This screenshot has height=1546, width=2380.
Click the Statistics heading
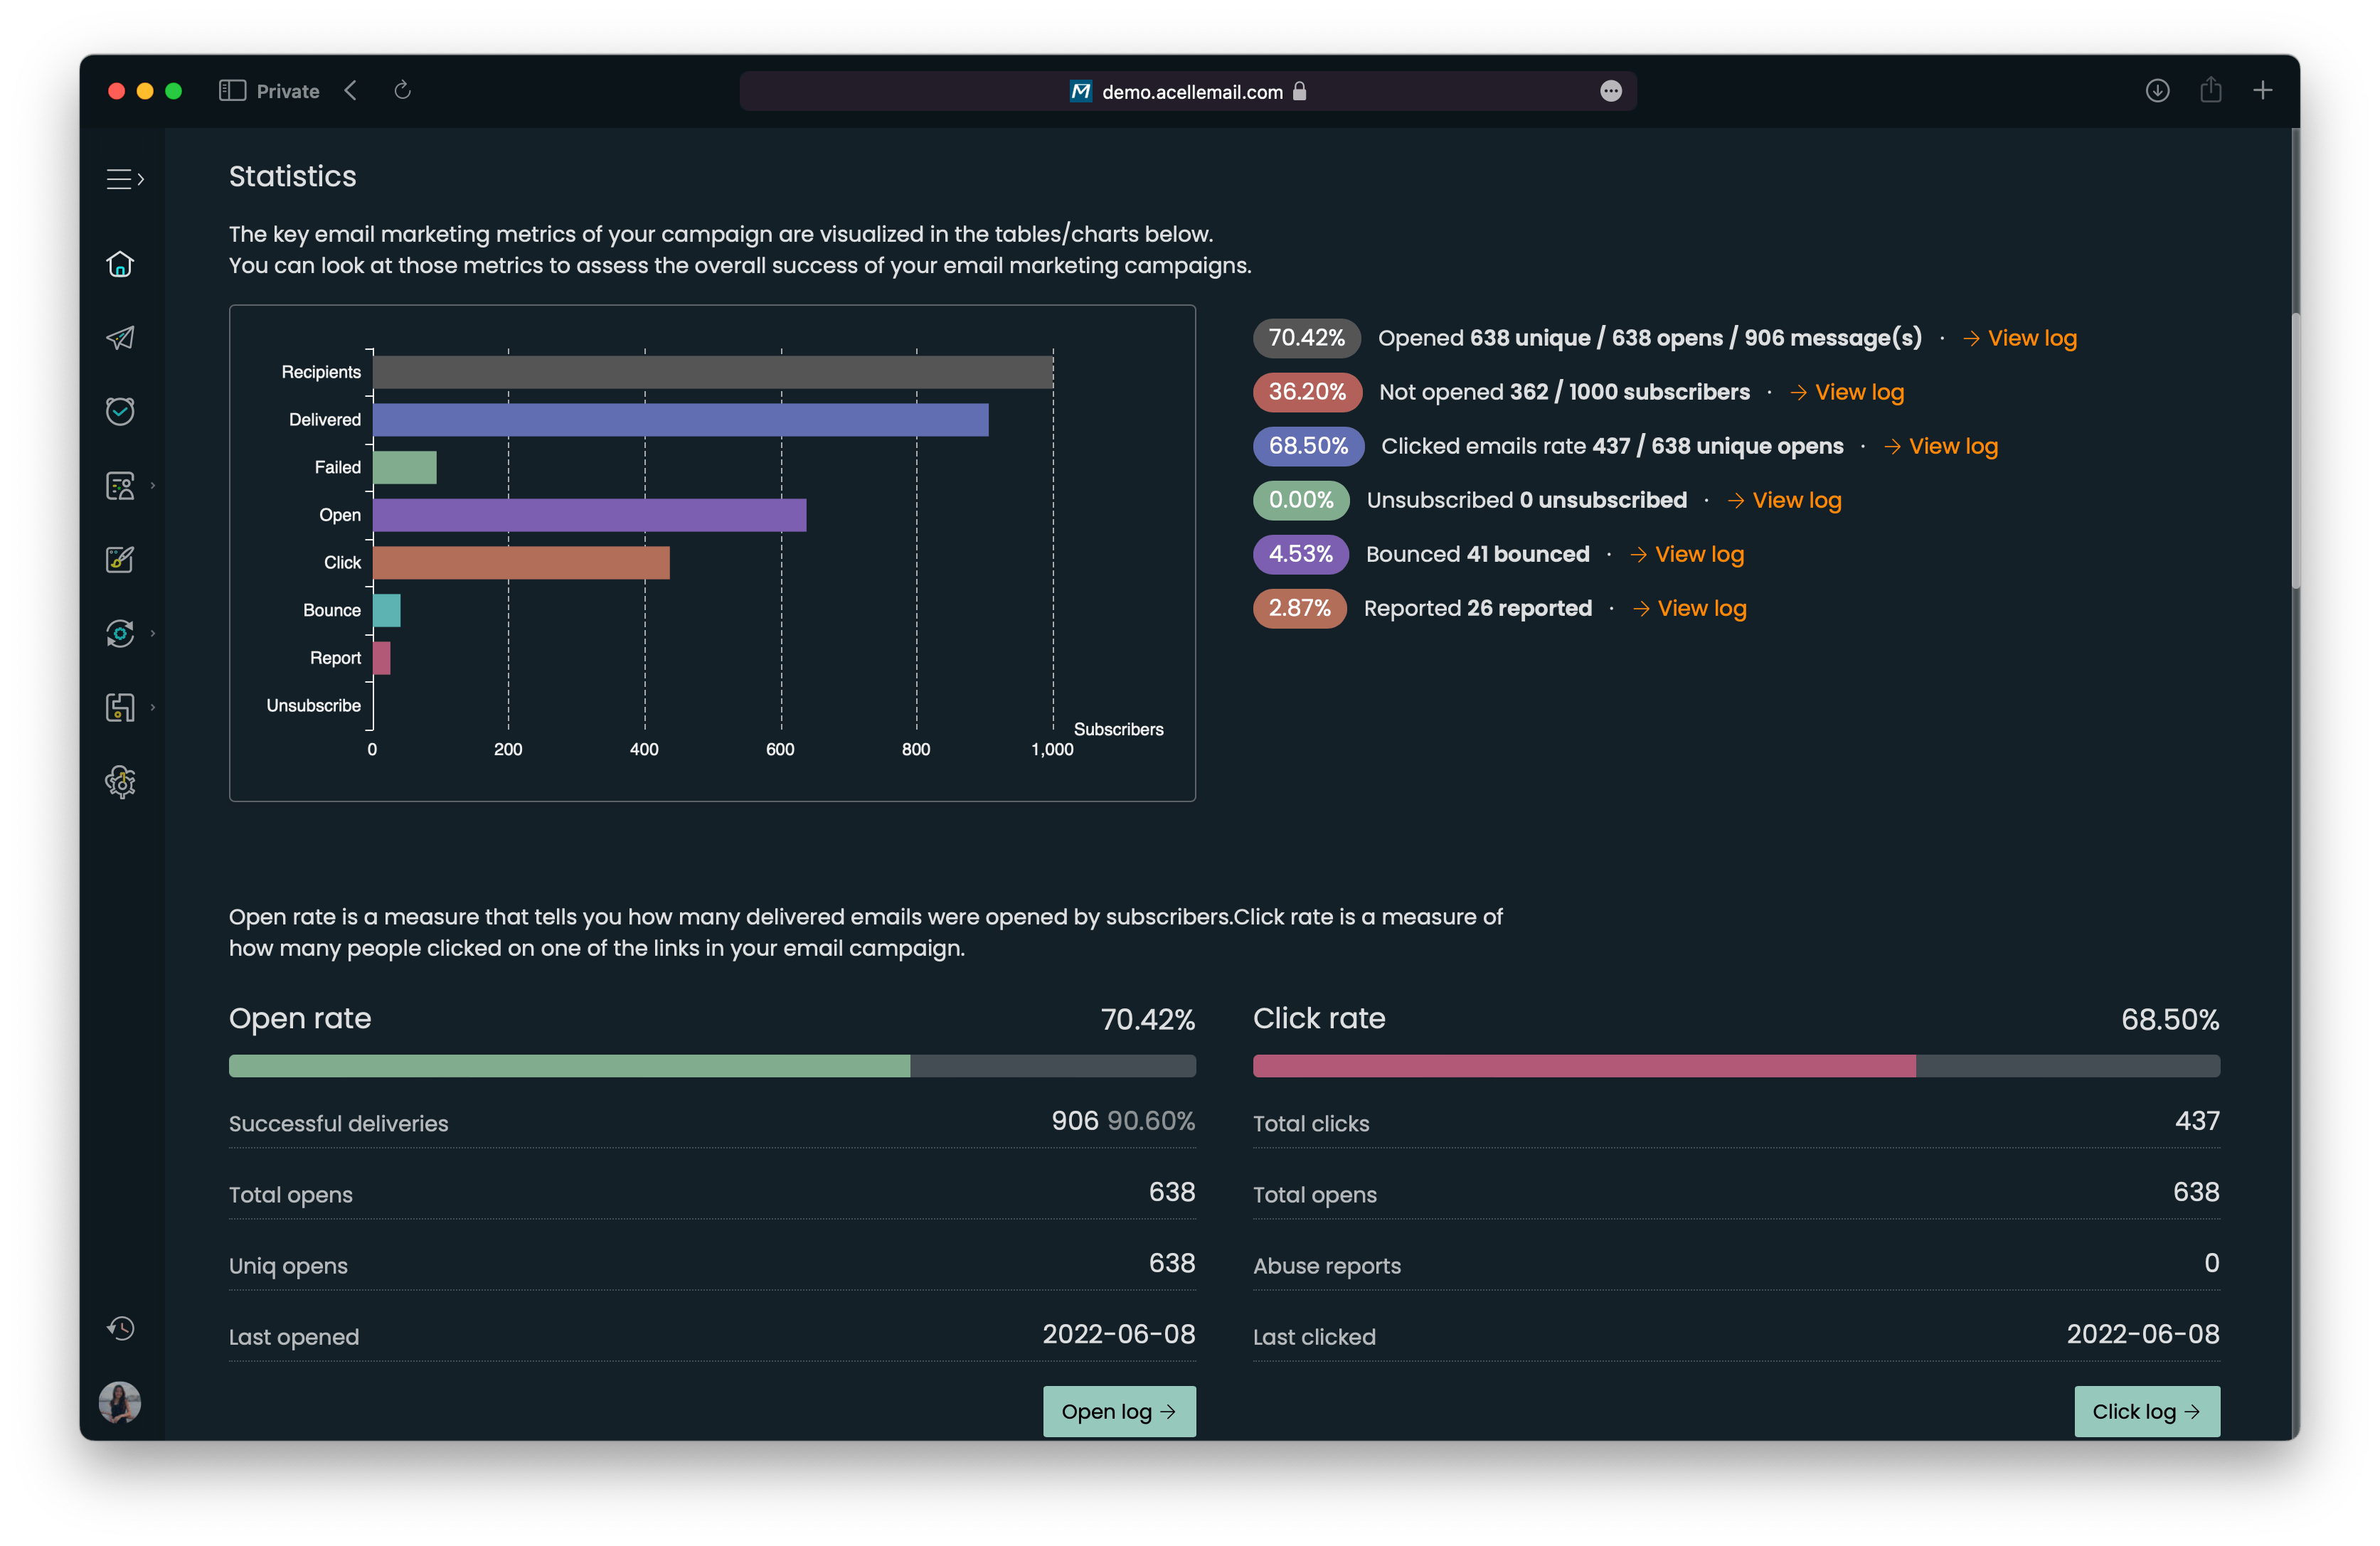(x=293, y=176)
